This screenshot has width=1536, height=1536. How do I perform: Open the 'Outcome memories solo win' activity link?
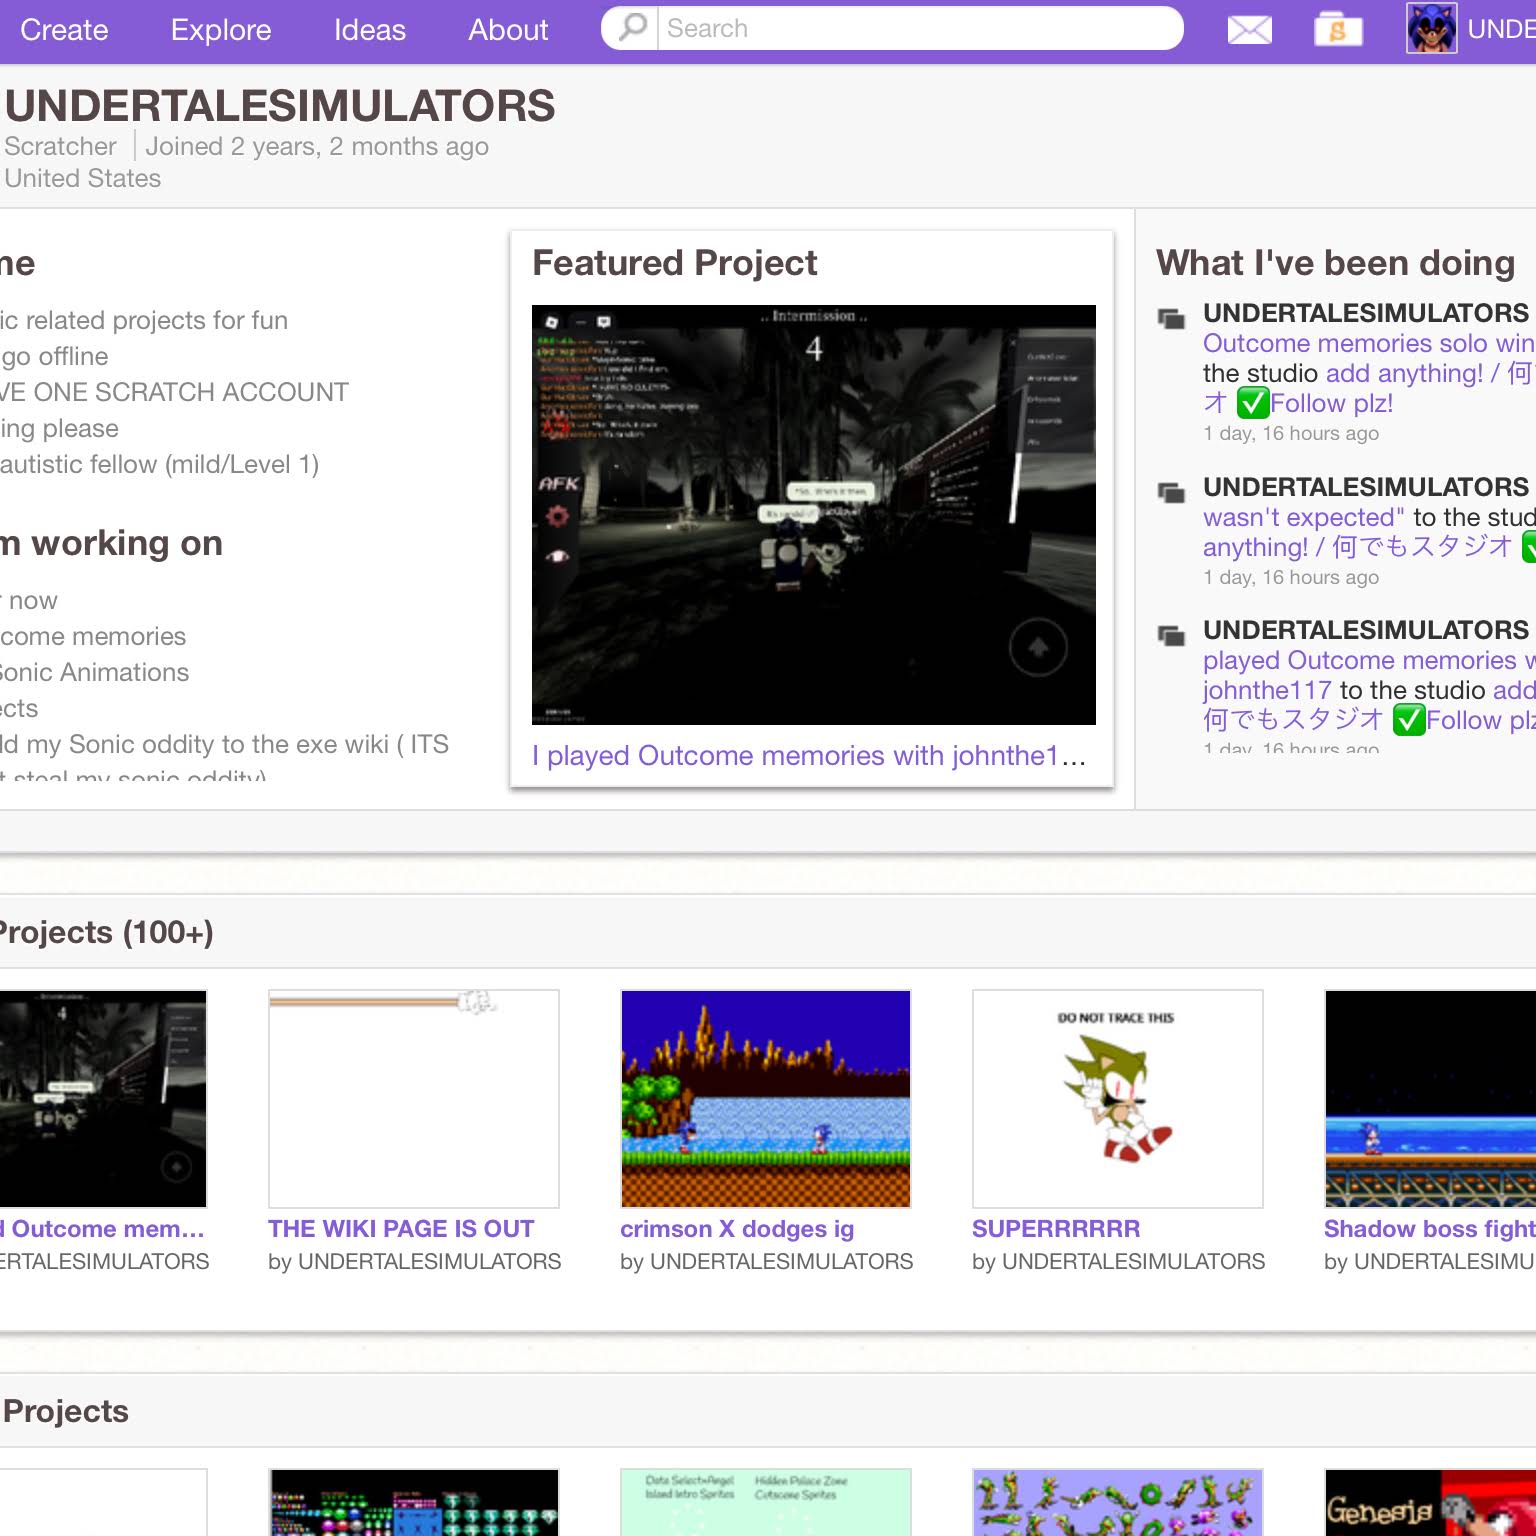(x=1369, y=343)
